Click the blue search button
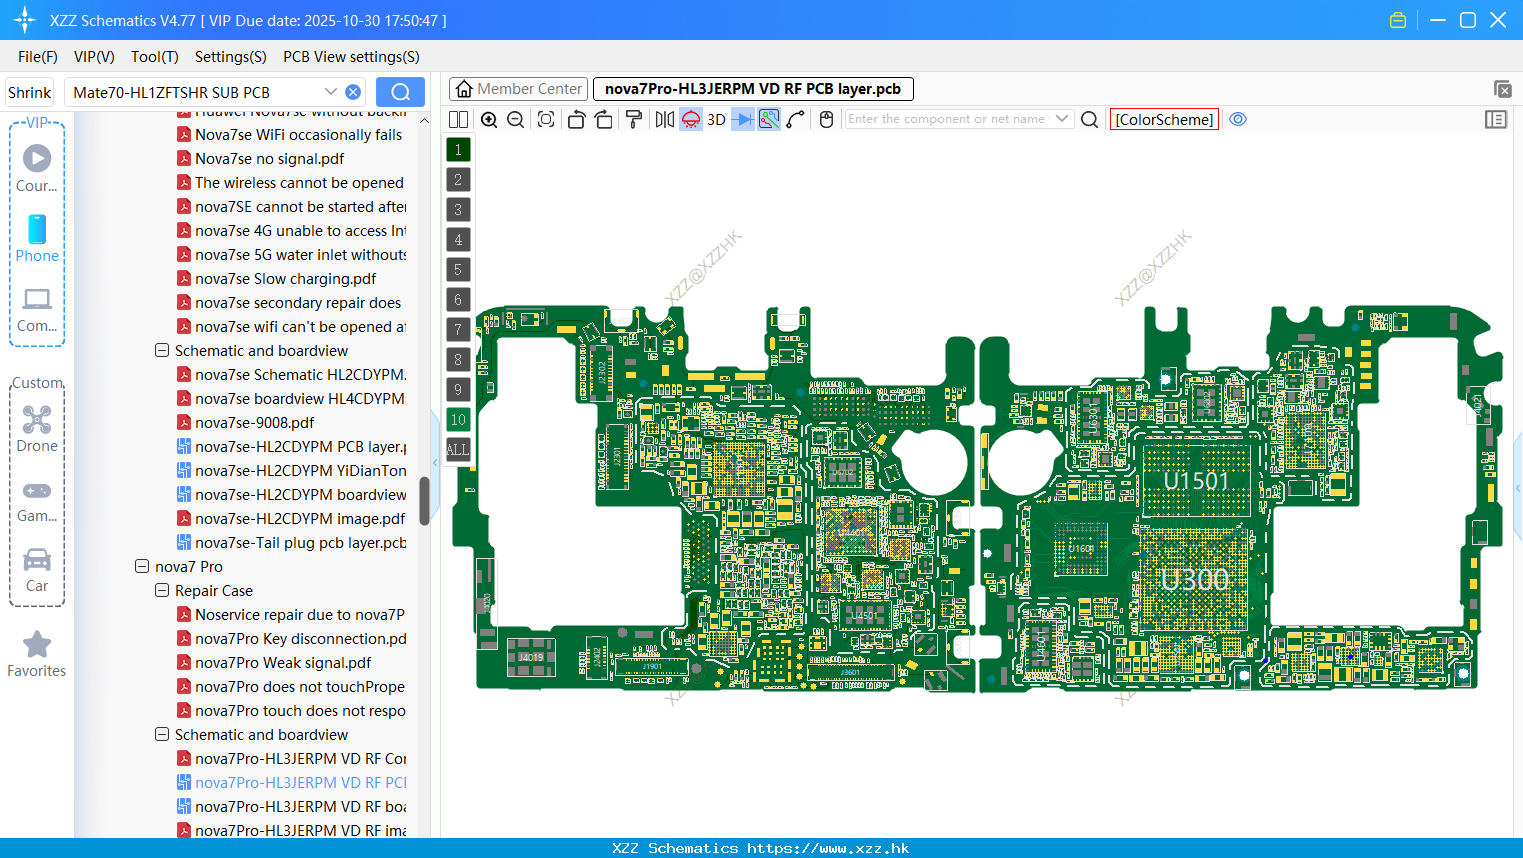Image resolution: width=1523 pixels, height=858 pixels. click(x=400, y=92)
